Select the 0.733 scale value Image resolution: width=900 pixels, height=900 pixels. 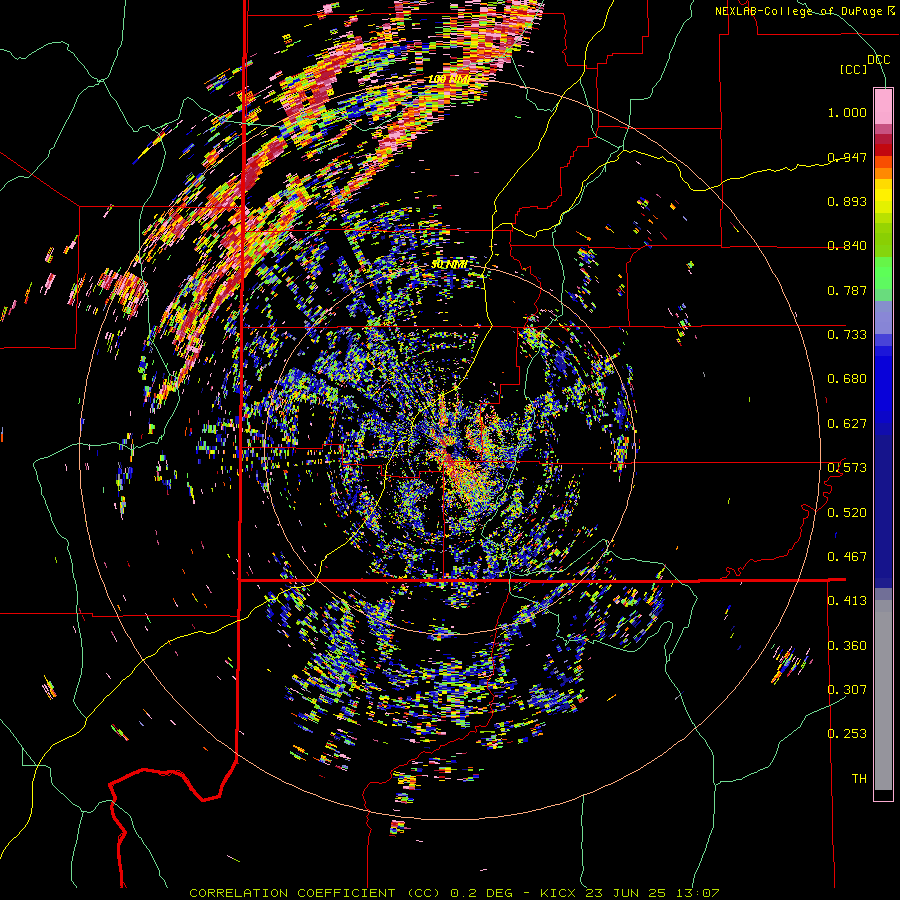[847, 334]
